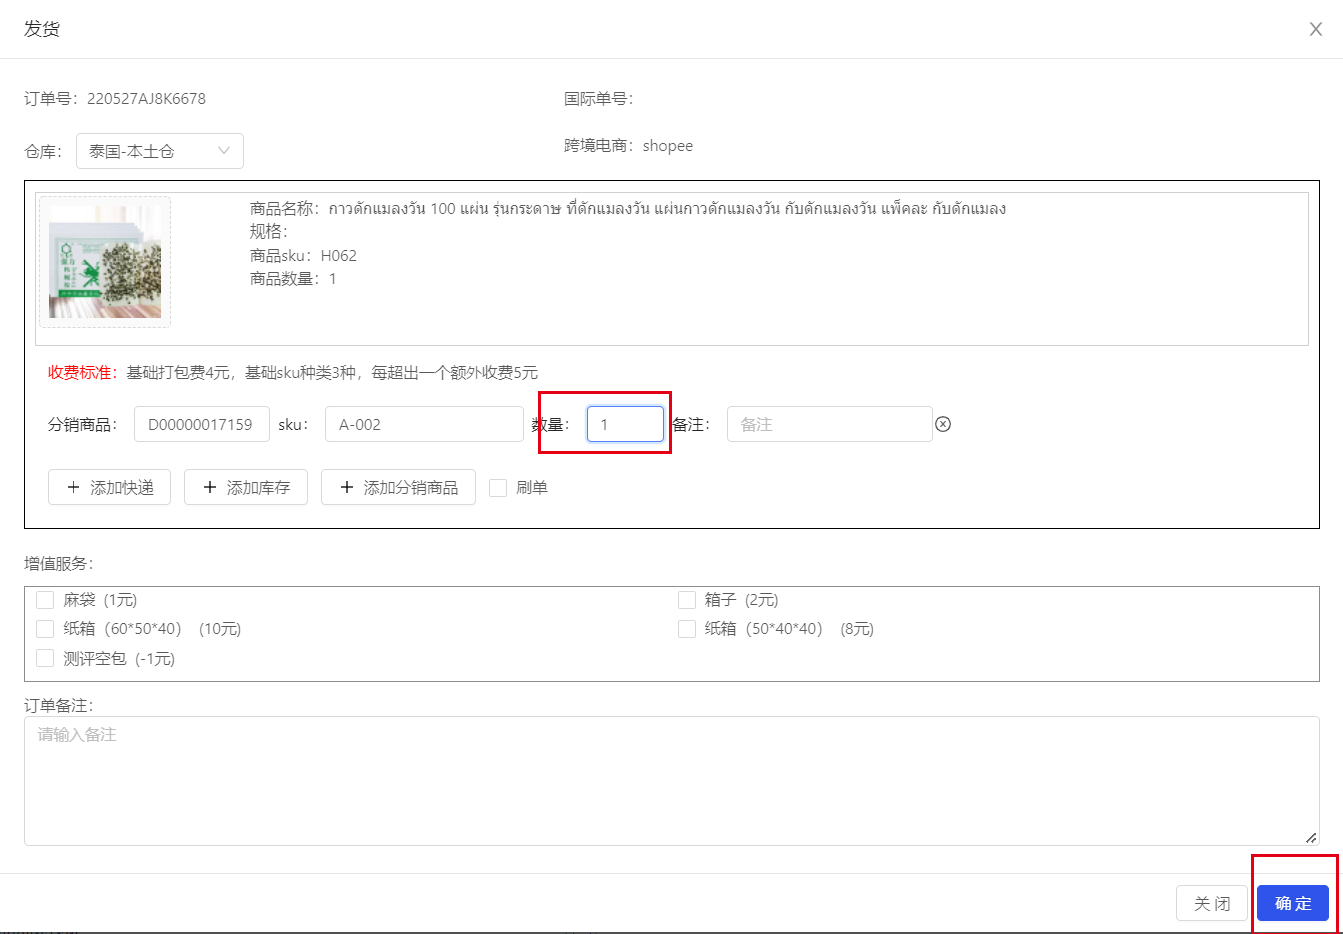Close the 发货 dialog with the X icon
The height and width of the screenshot is (934, 1343).
tap(1316, 29)
